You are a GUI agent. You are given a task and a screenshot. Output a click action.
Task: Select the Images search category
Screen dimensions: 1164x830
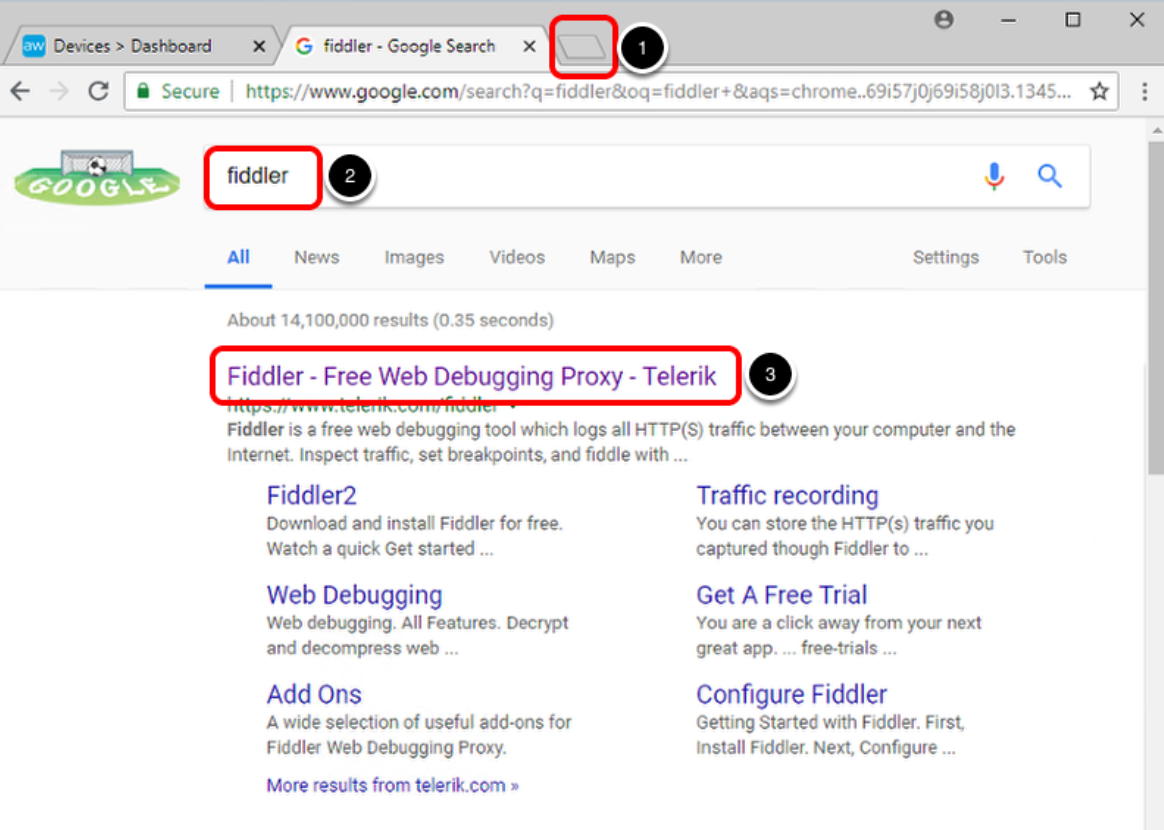tap(414, 257)
